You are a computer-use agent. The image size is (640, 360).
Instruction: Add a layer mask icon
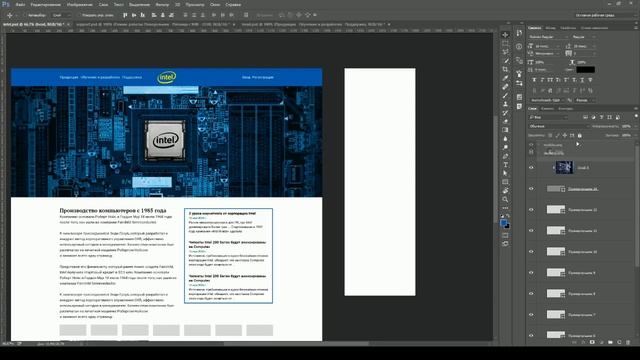click(592, 342)
